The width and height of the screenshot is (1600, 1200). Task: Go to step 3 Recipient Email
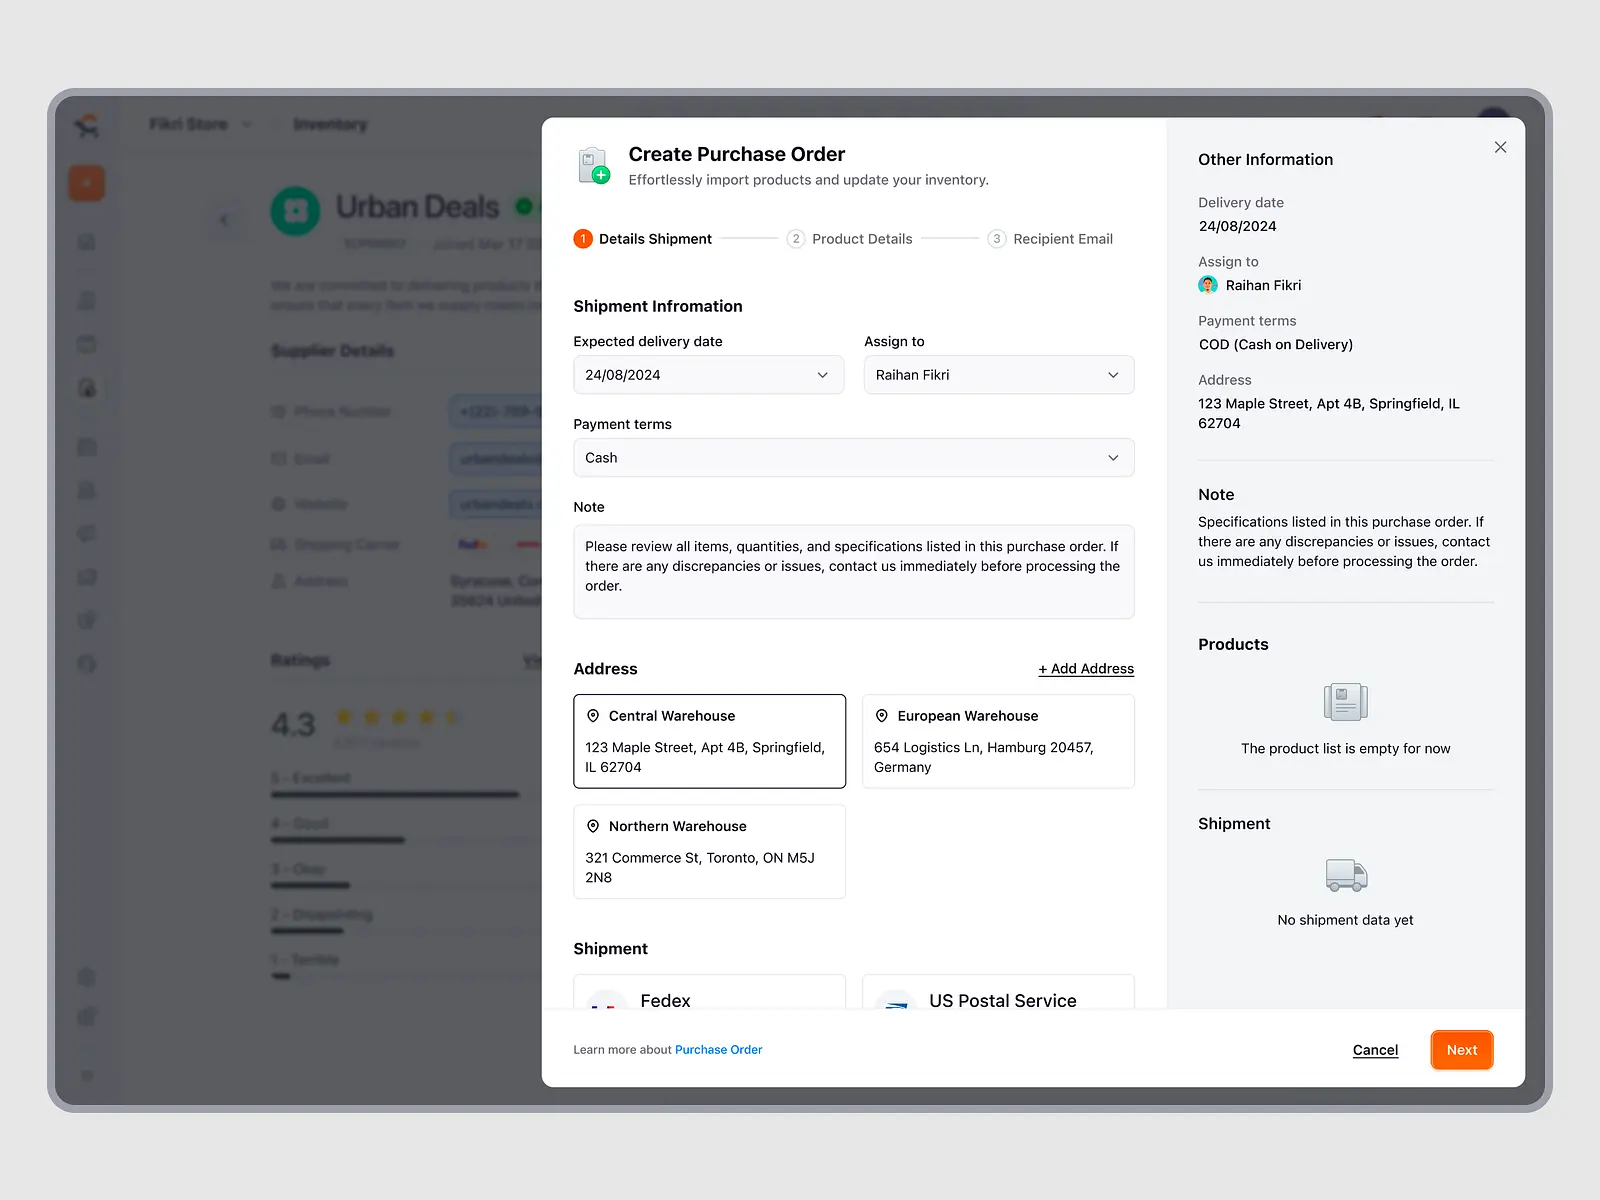1051,239
